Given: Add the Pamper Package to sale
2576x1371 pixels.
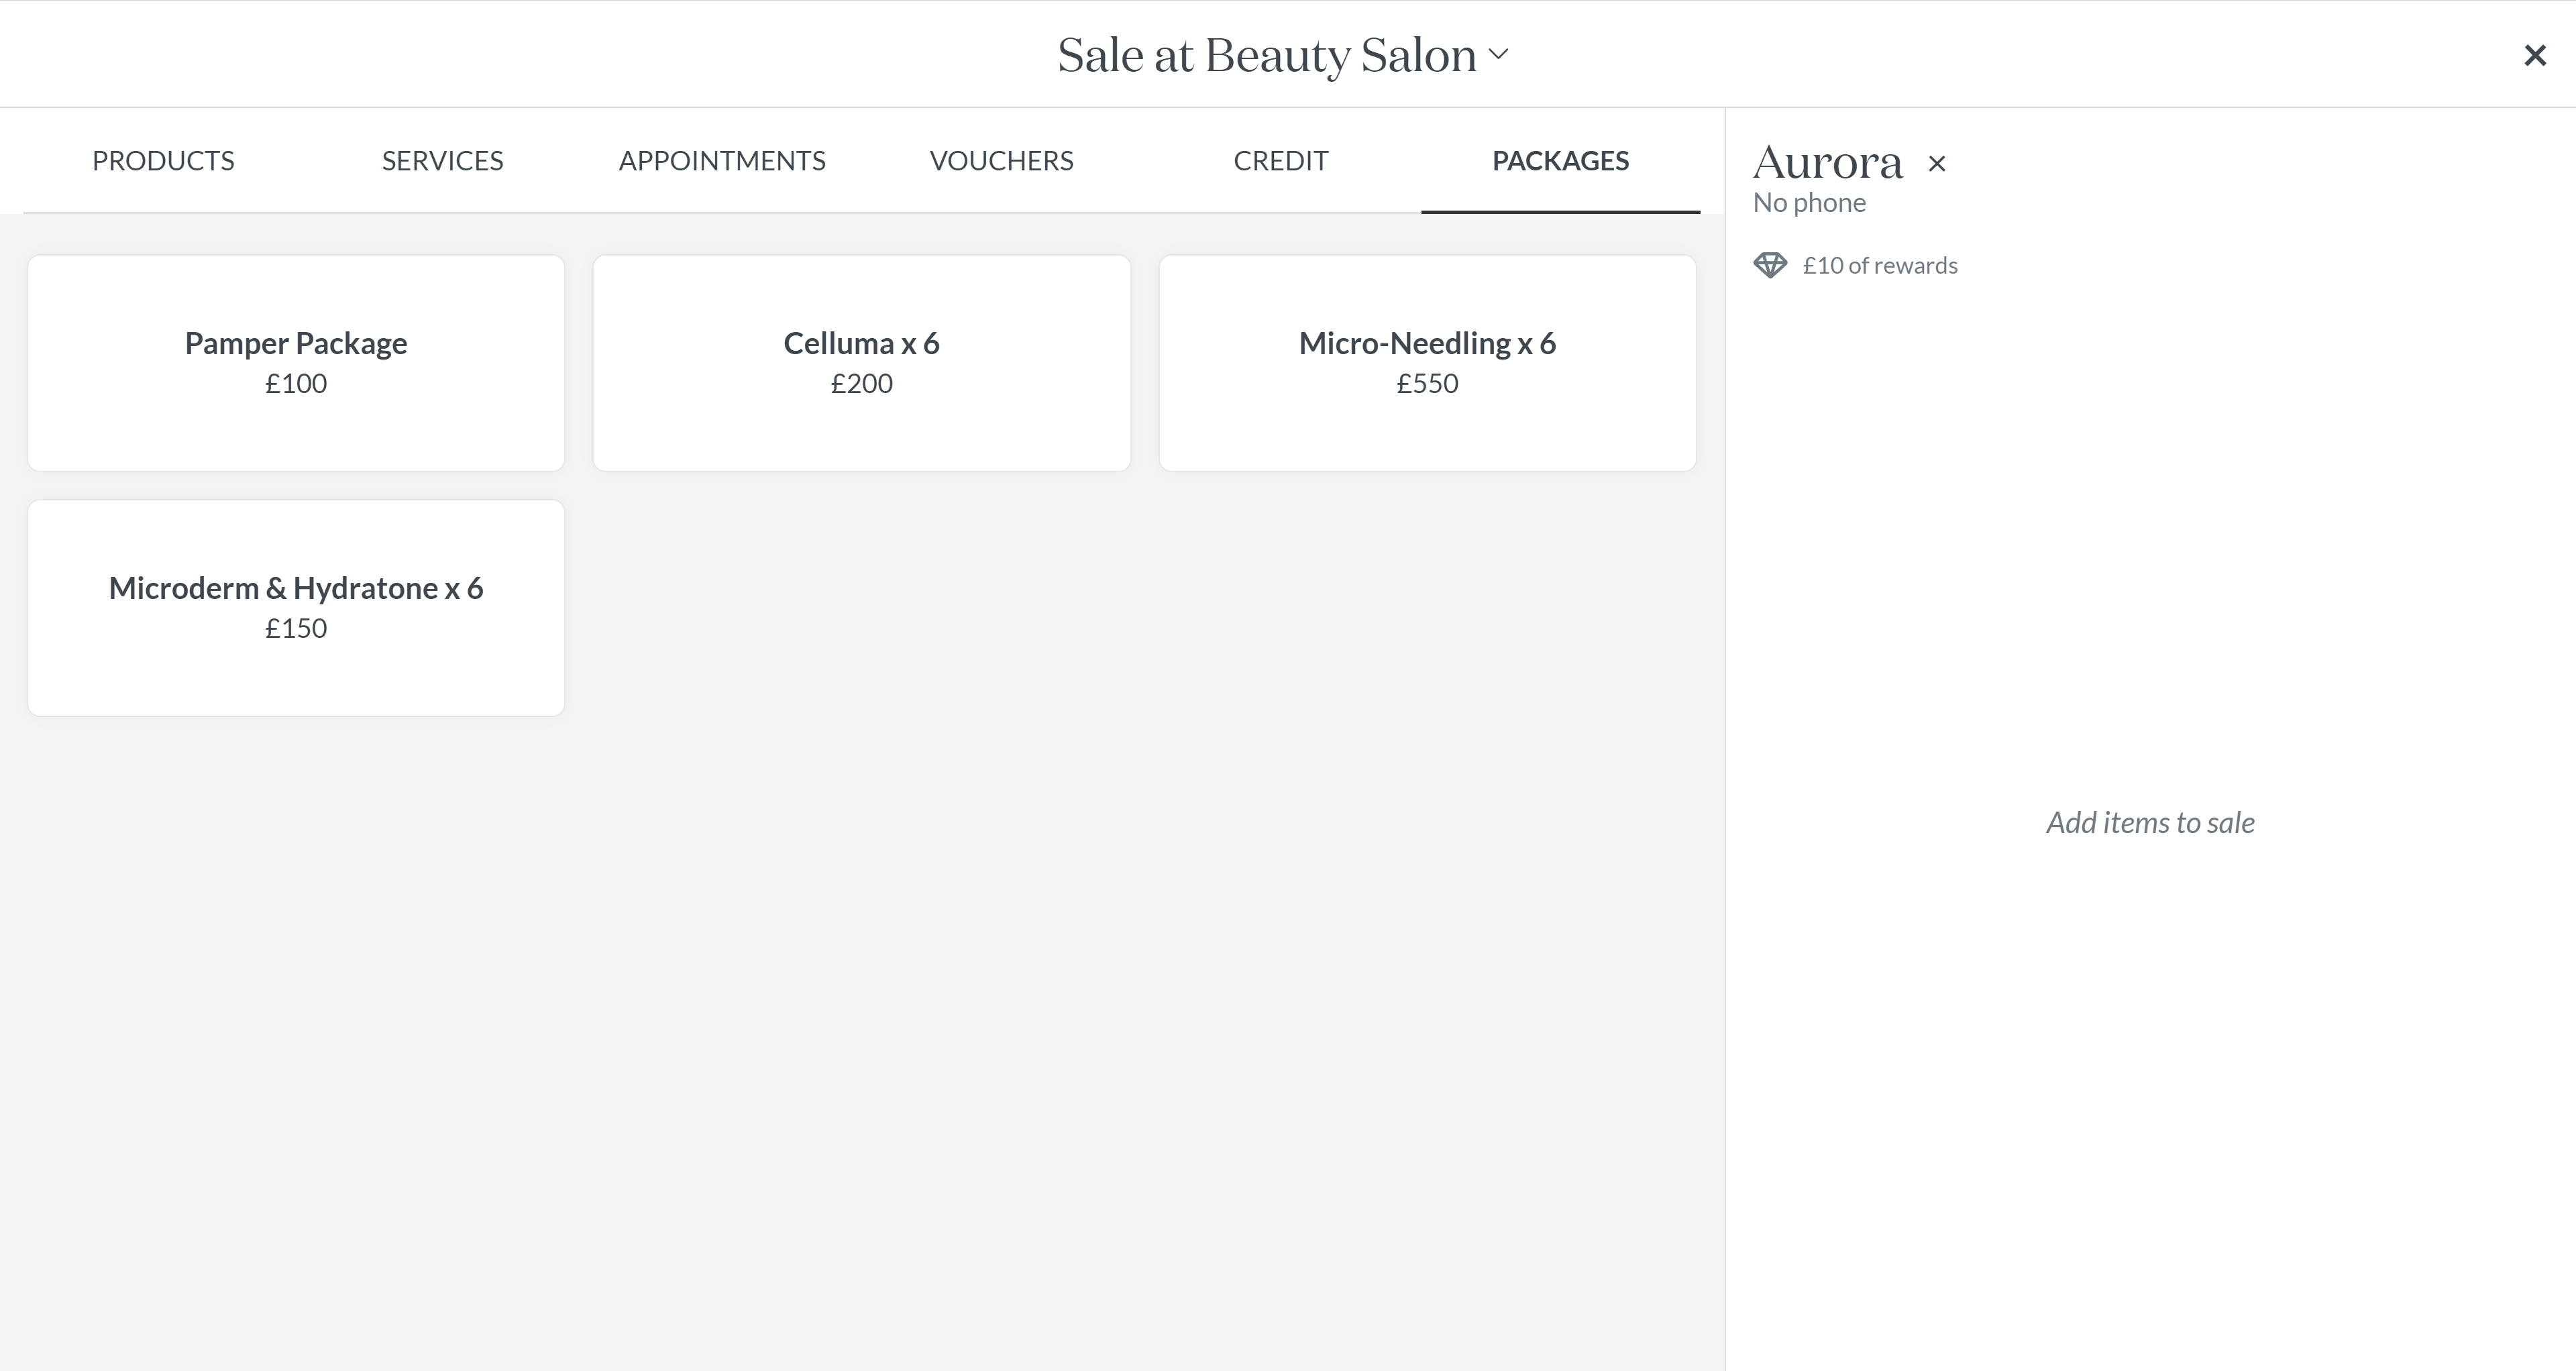Looking at the screenshot, I should tap(296, 362).
